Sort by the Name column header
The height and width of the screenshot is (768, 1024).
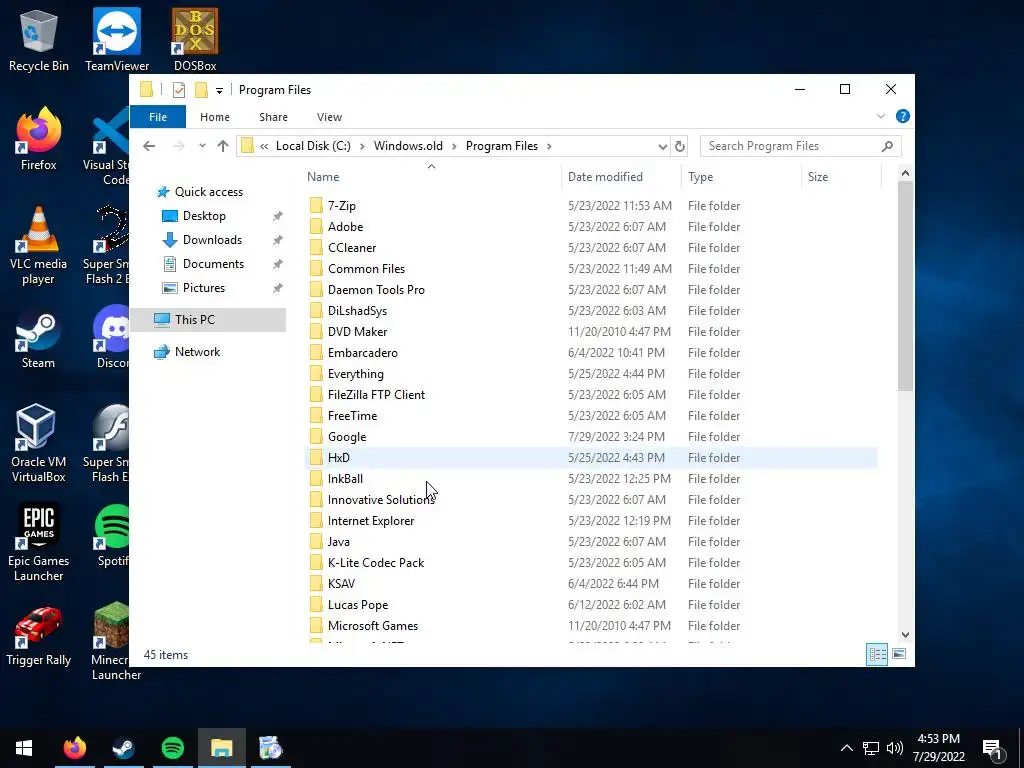click(x=432, y=176)
